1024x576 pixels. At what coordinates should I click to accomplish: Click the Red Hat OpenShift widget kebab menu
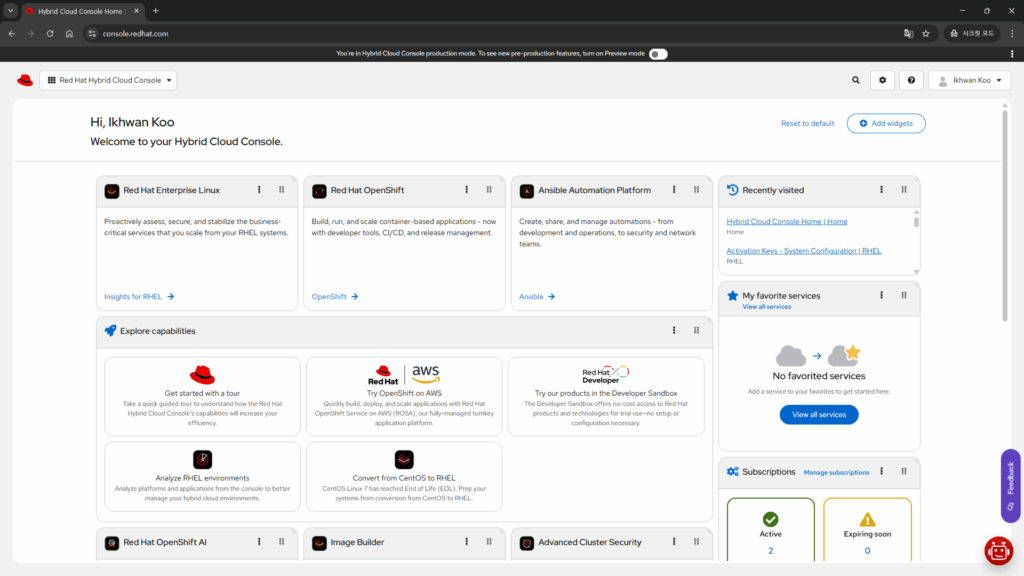(x=467, y=190)
